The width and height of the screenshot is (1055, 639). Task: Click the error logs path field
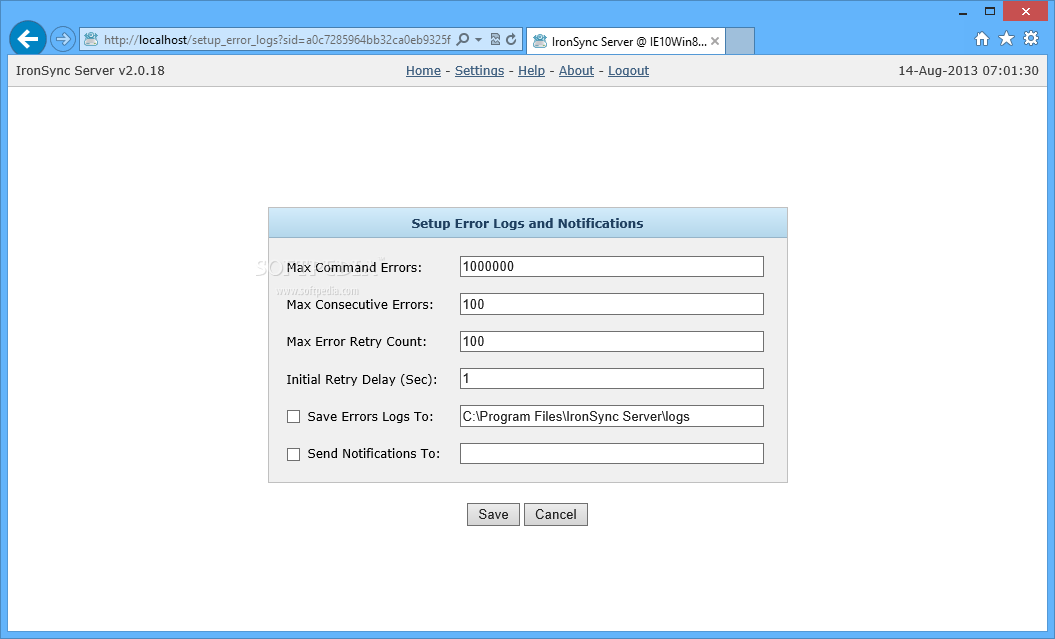point(612,416)
